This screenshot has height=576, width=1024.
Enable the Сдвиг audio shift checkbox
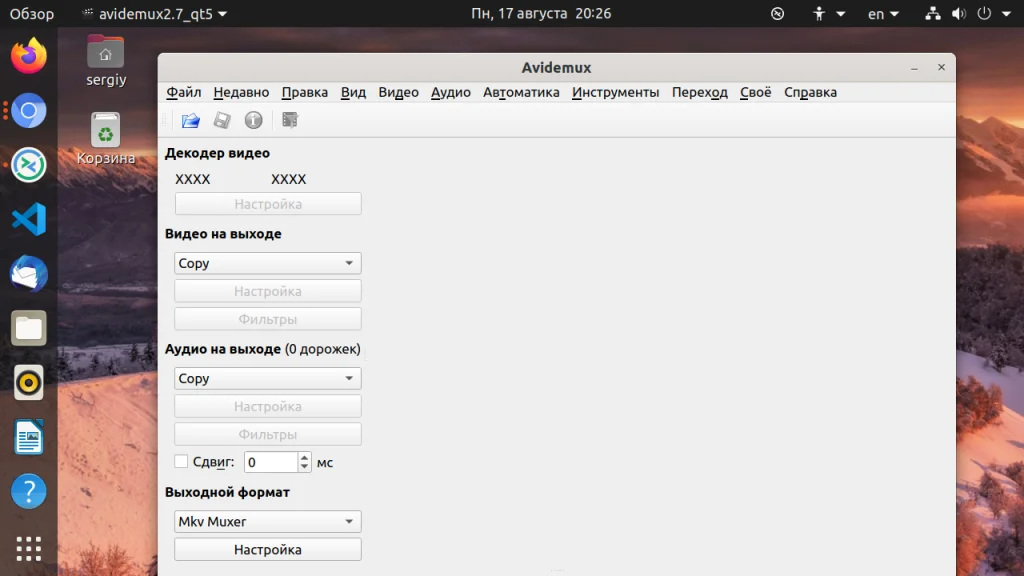[182, 462]
